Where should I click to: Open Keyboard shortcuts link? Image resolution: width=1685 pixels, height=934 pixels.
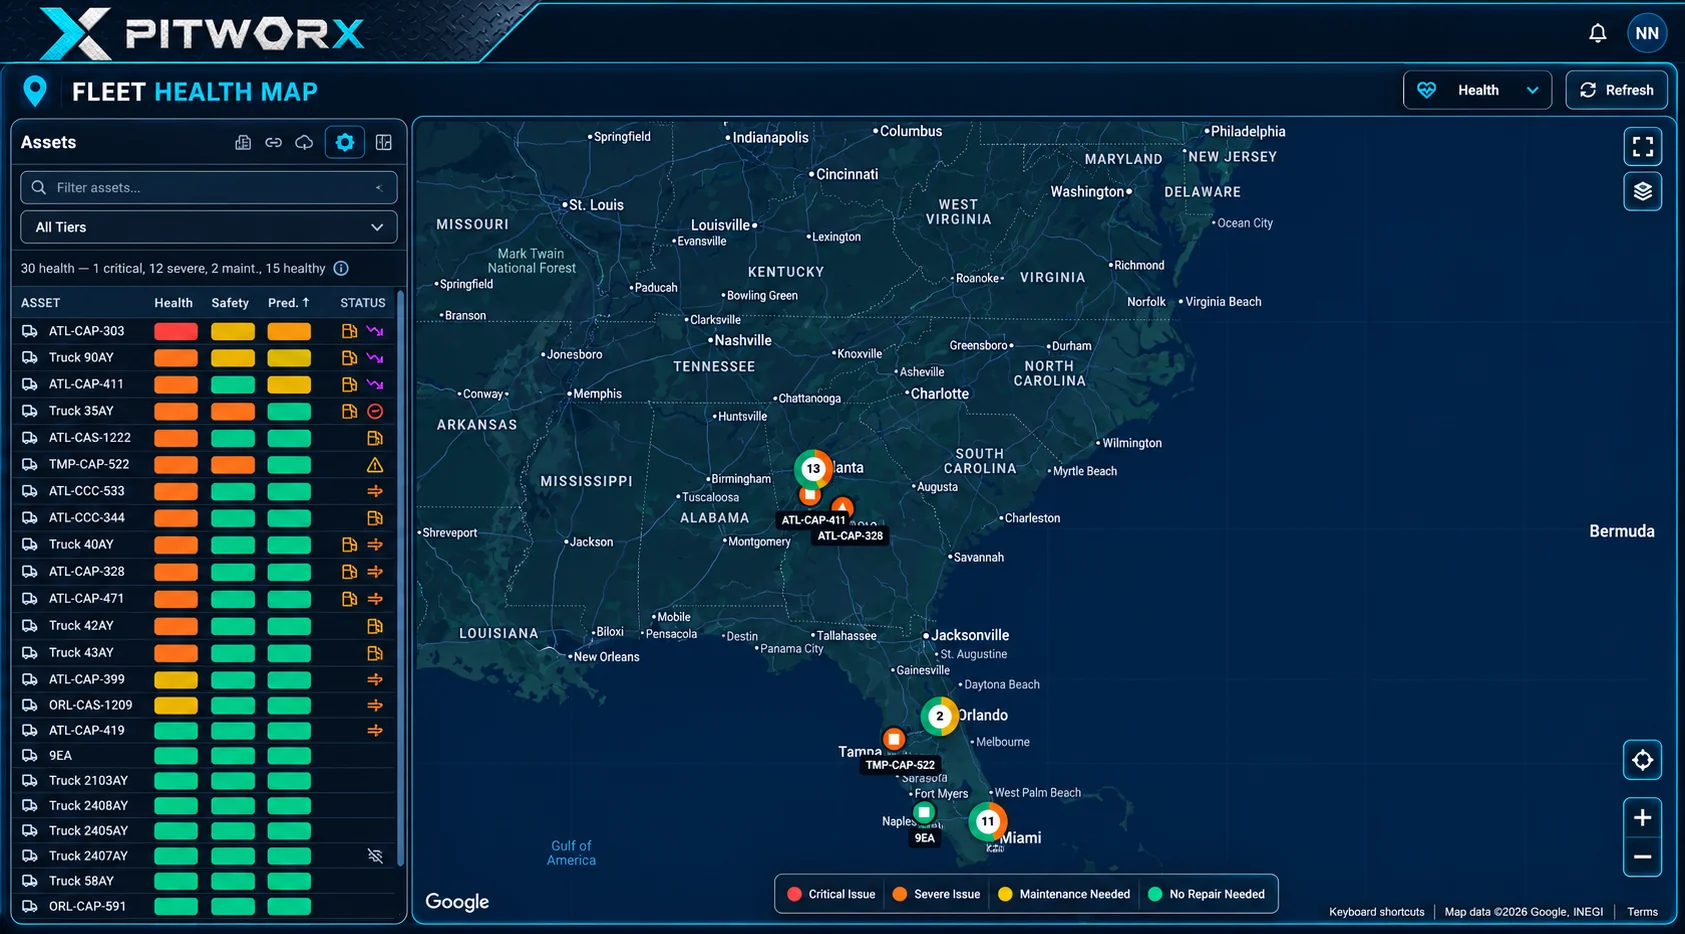1376,912
